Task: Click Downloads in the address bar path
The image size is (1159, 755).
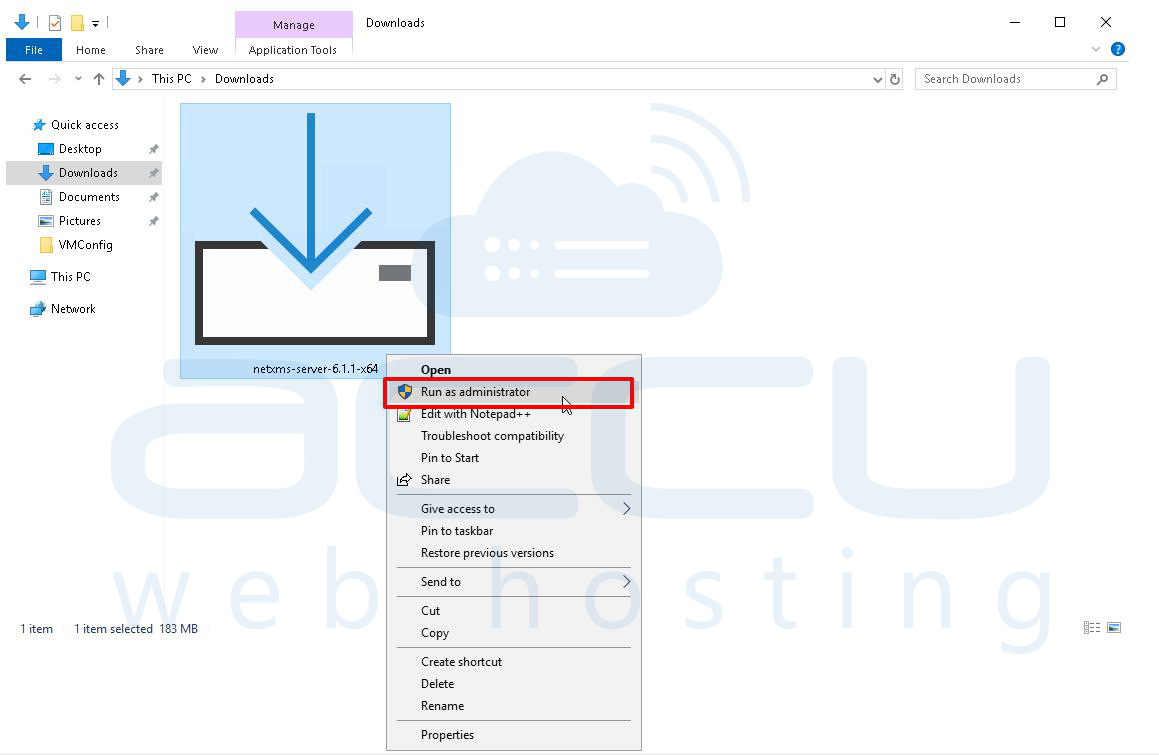Action: [x=244, y=78]
